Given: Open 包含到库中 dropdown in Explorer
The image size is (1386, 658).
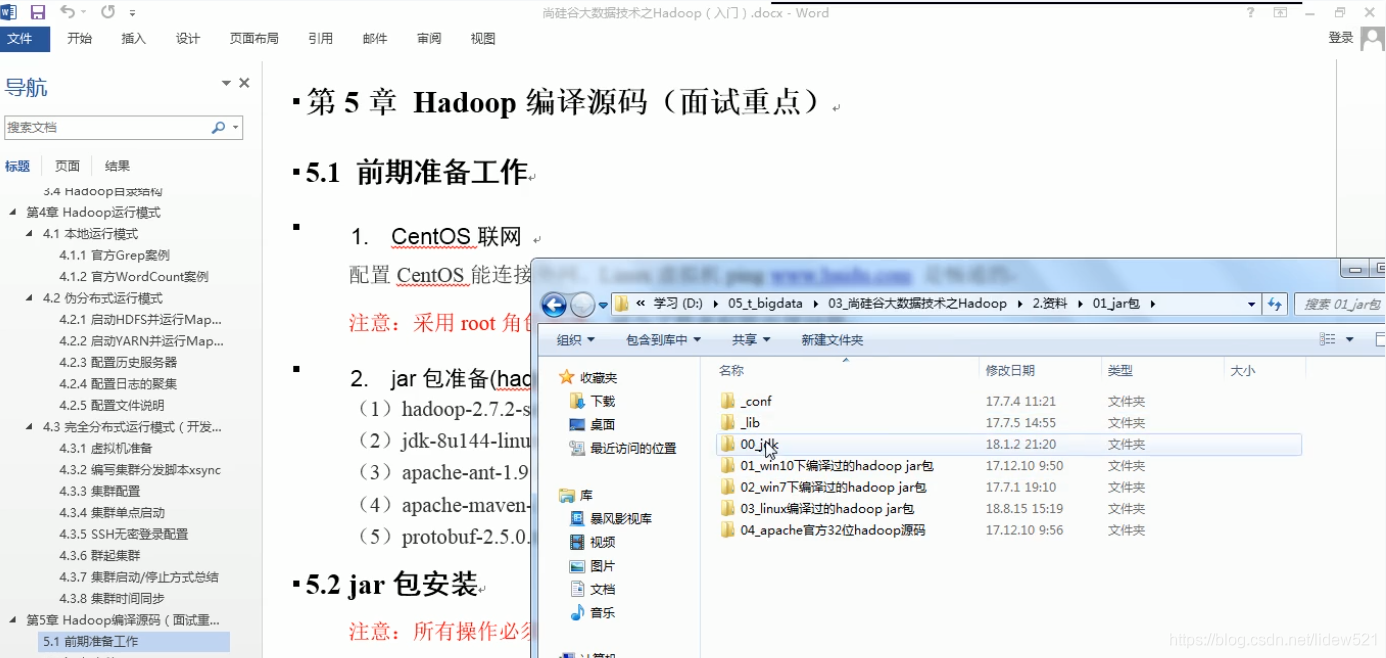Looking at the screenshot, I should pos(663,340).
